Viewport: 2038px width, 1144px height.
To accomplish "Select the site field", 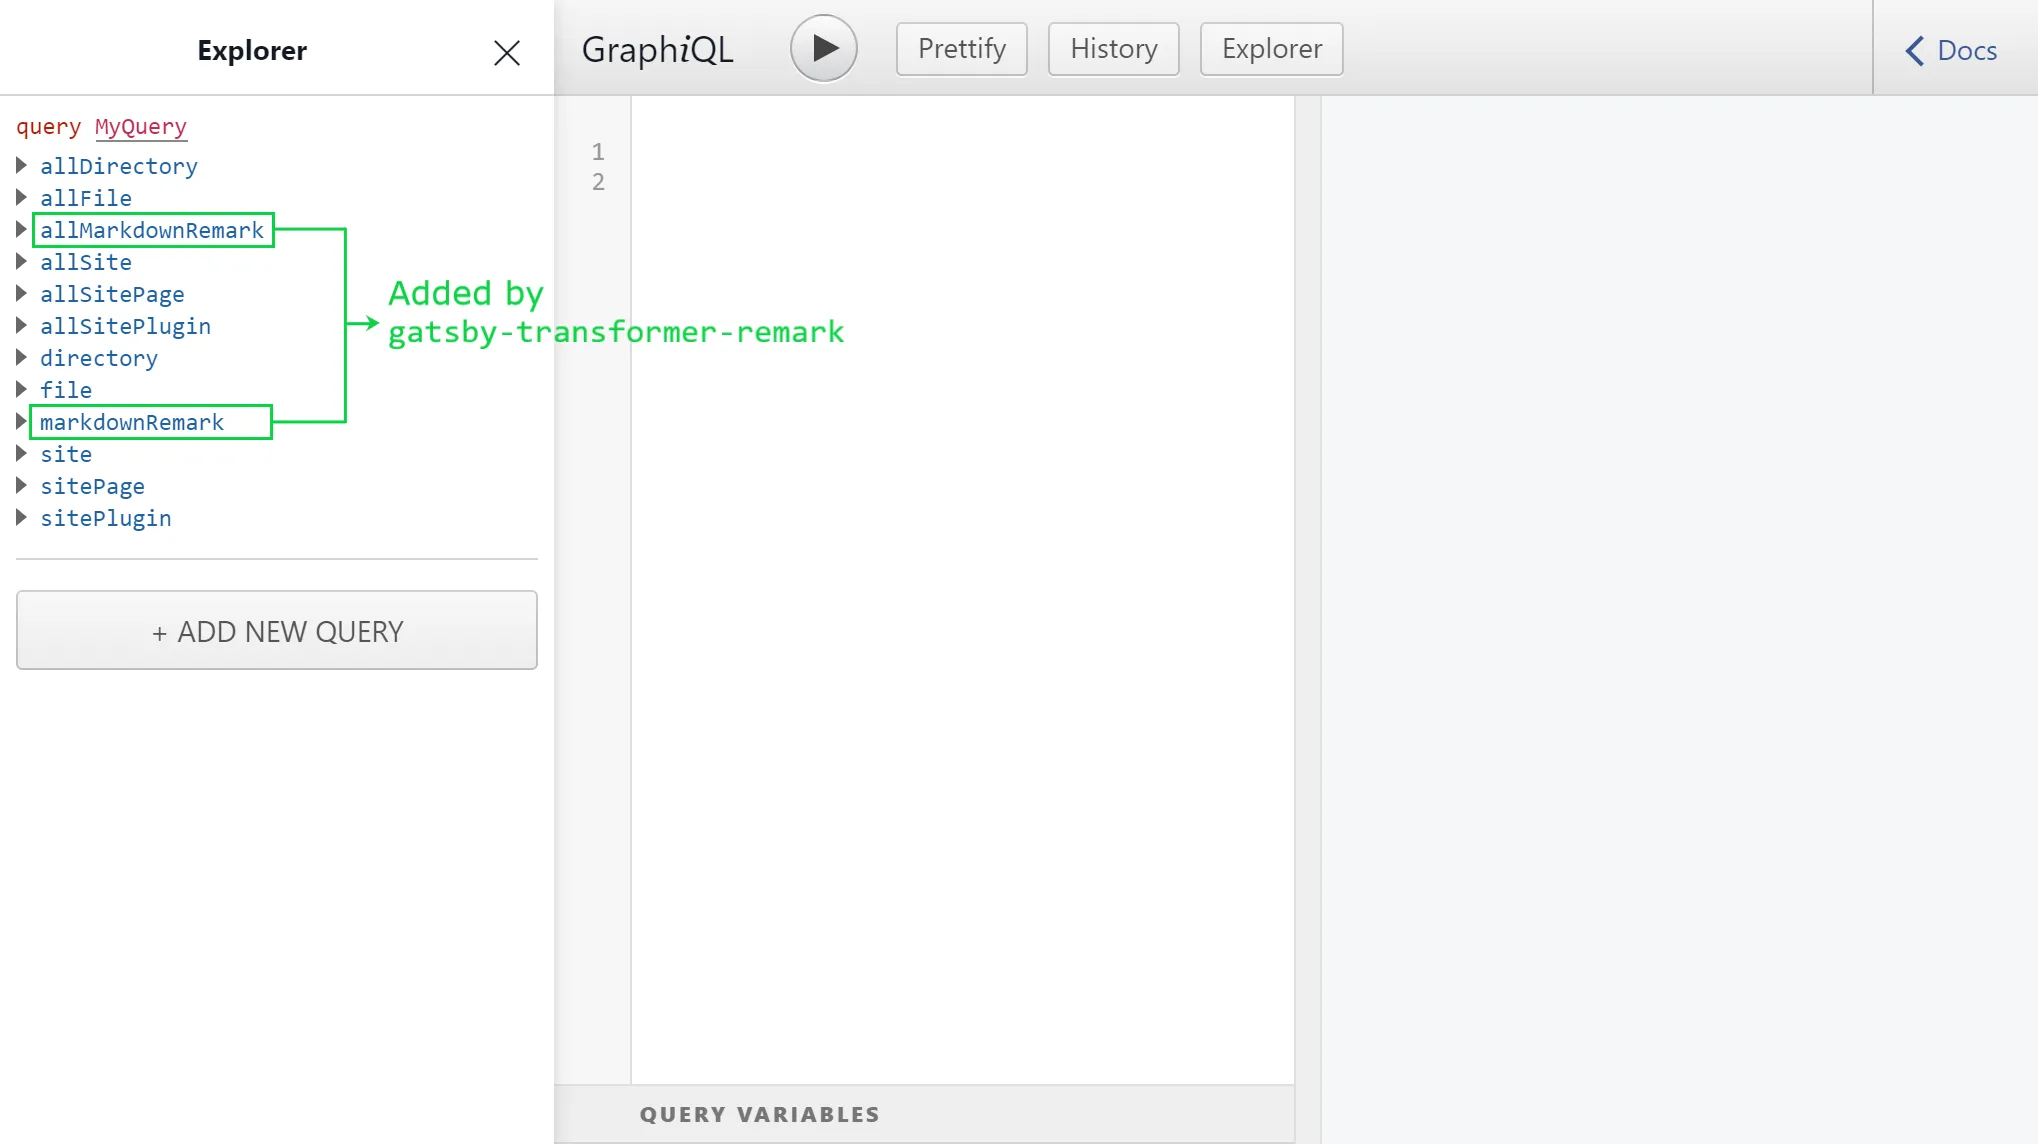I will 66,454.
